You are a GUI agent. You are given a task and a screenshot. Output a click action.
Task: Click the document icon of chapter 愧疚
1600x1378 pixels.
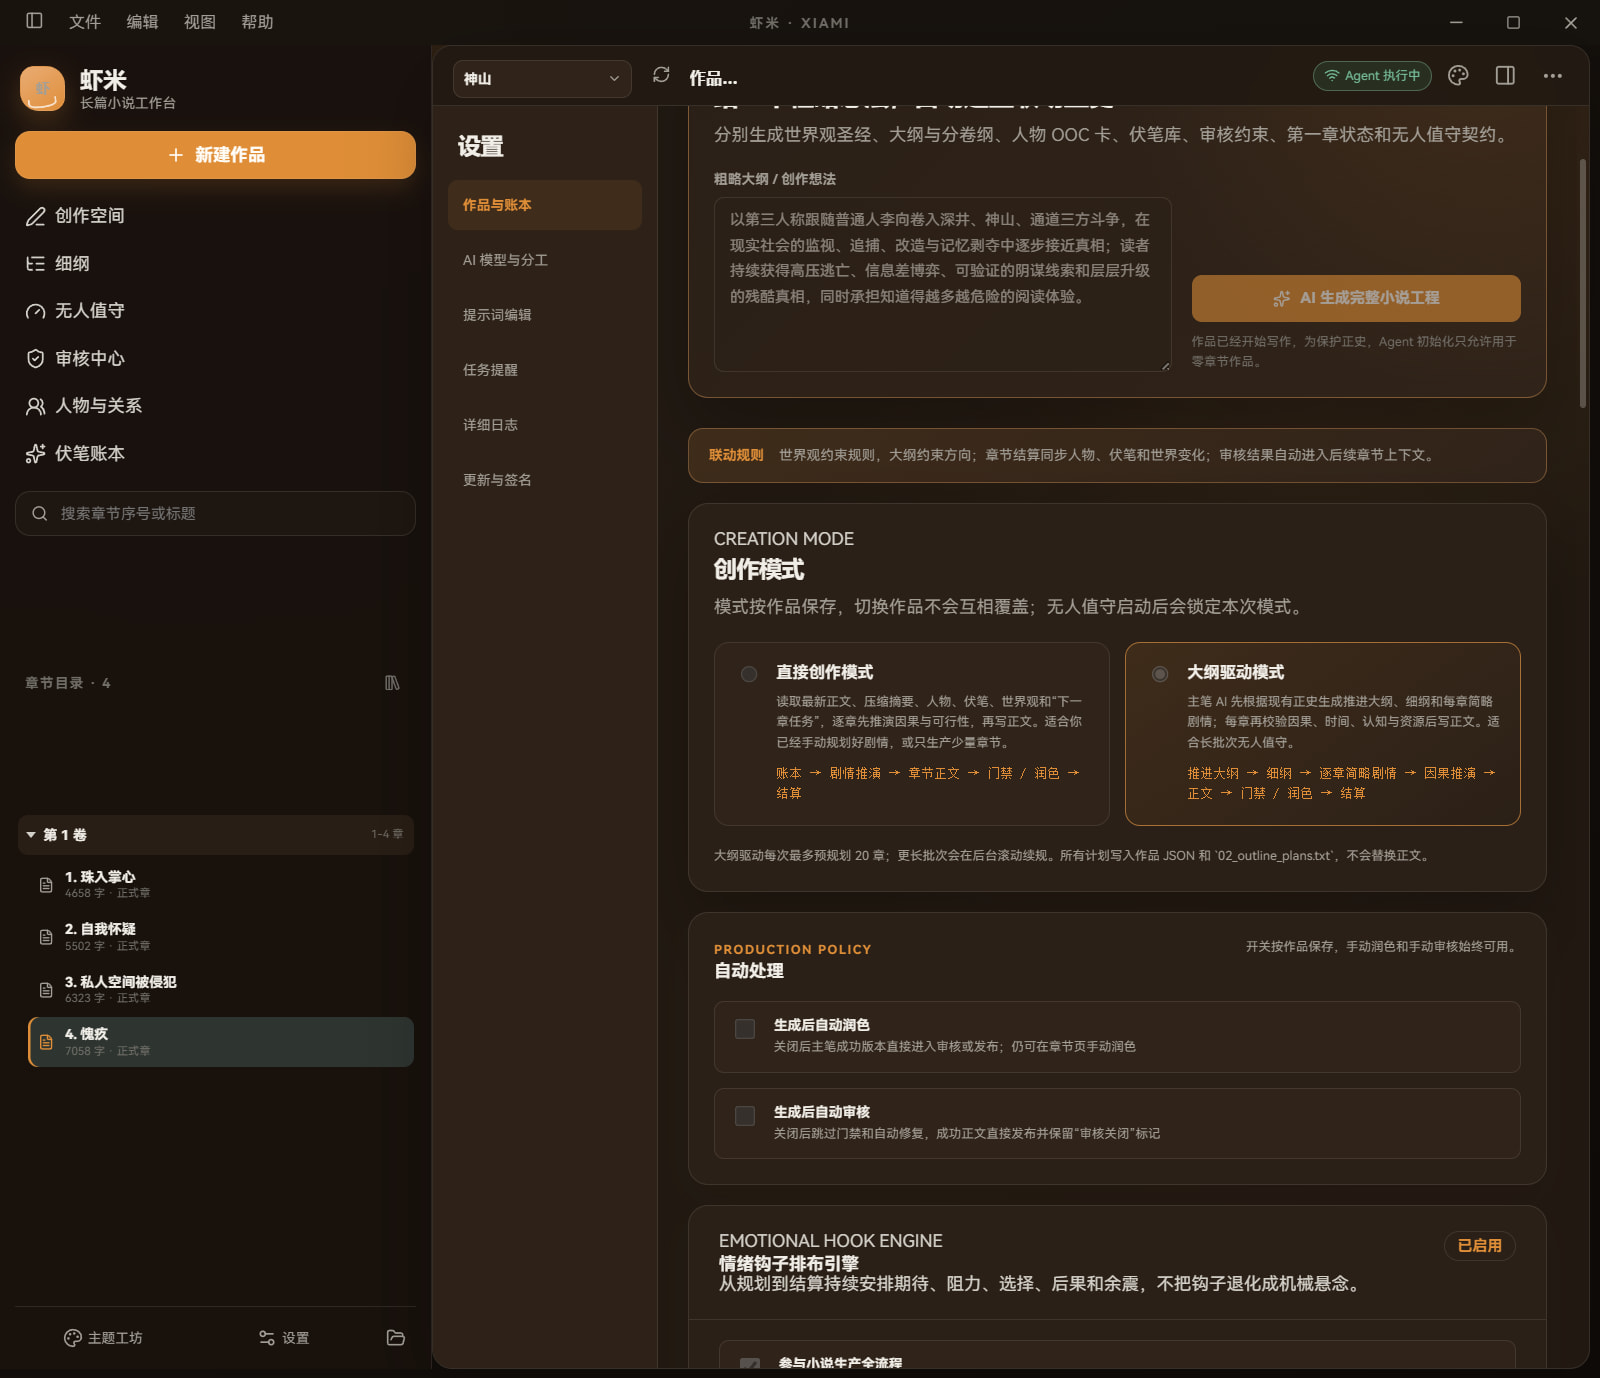46,1042
